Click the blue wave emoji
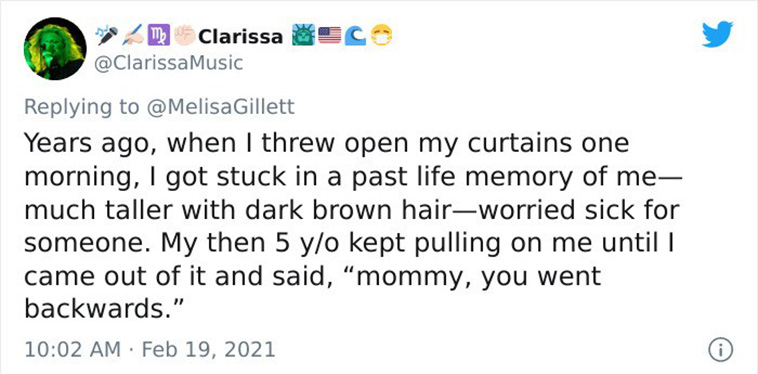 click(x=355, y=36)
